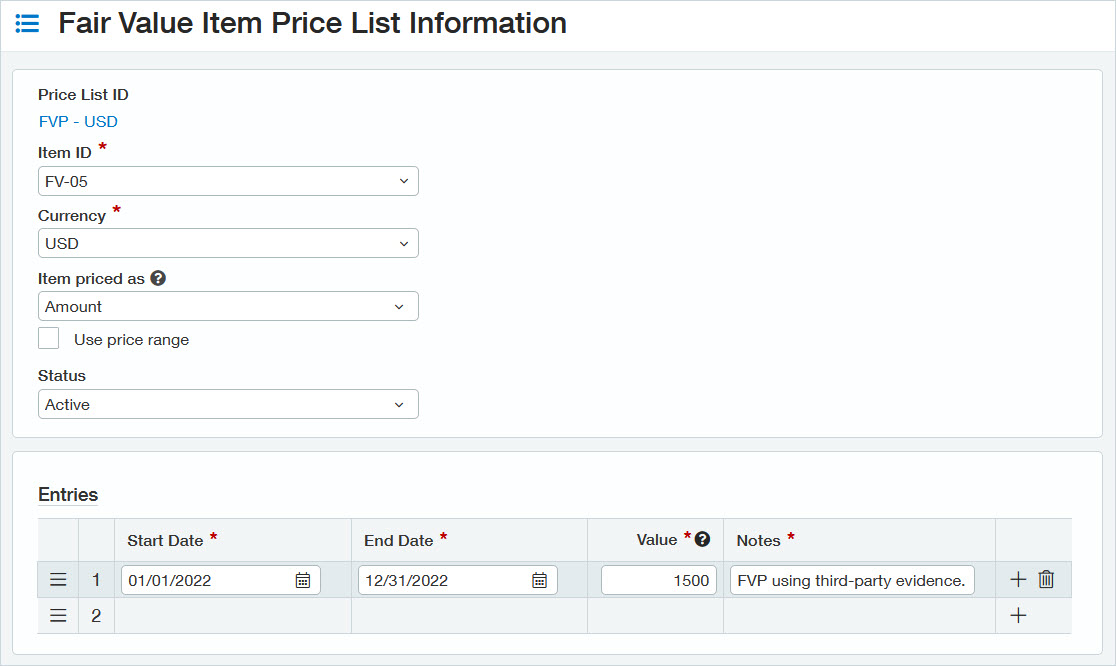Click the drag handle on row 2
1116x666 pixels.
[x=57, y=615]
